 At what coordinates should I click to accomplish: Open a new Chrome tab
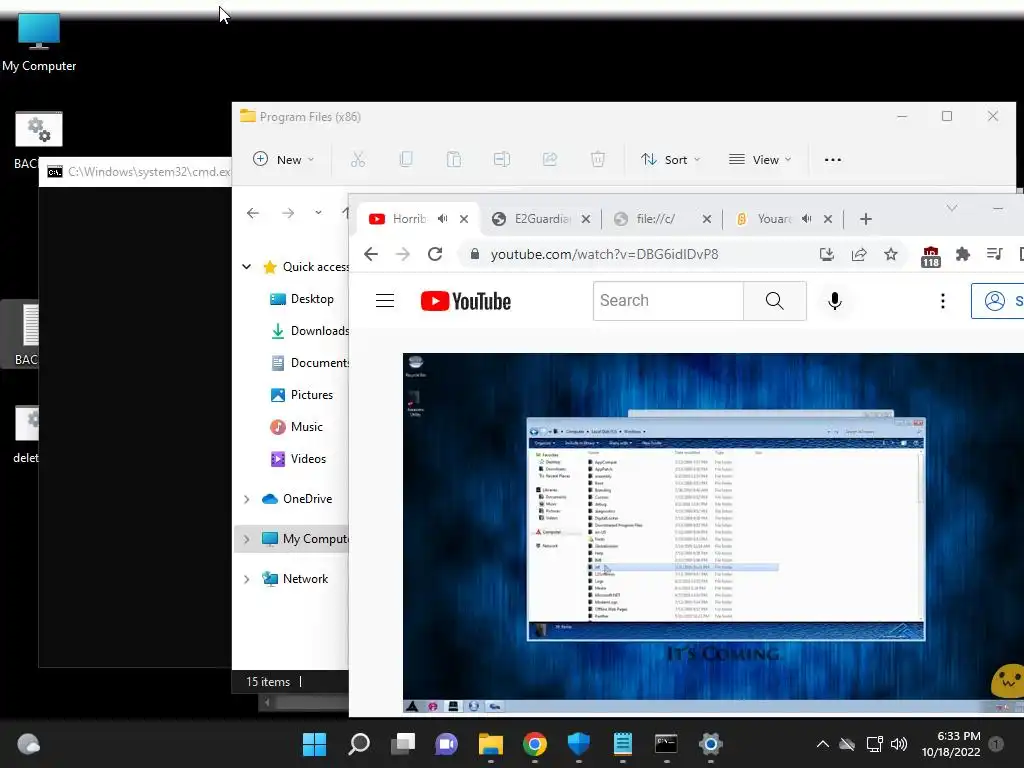(x=866, y=219)
